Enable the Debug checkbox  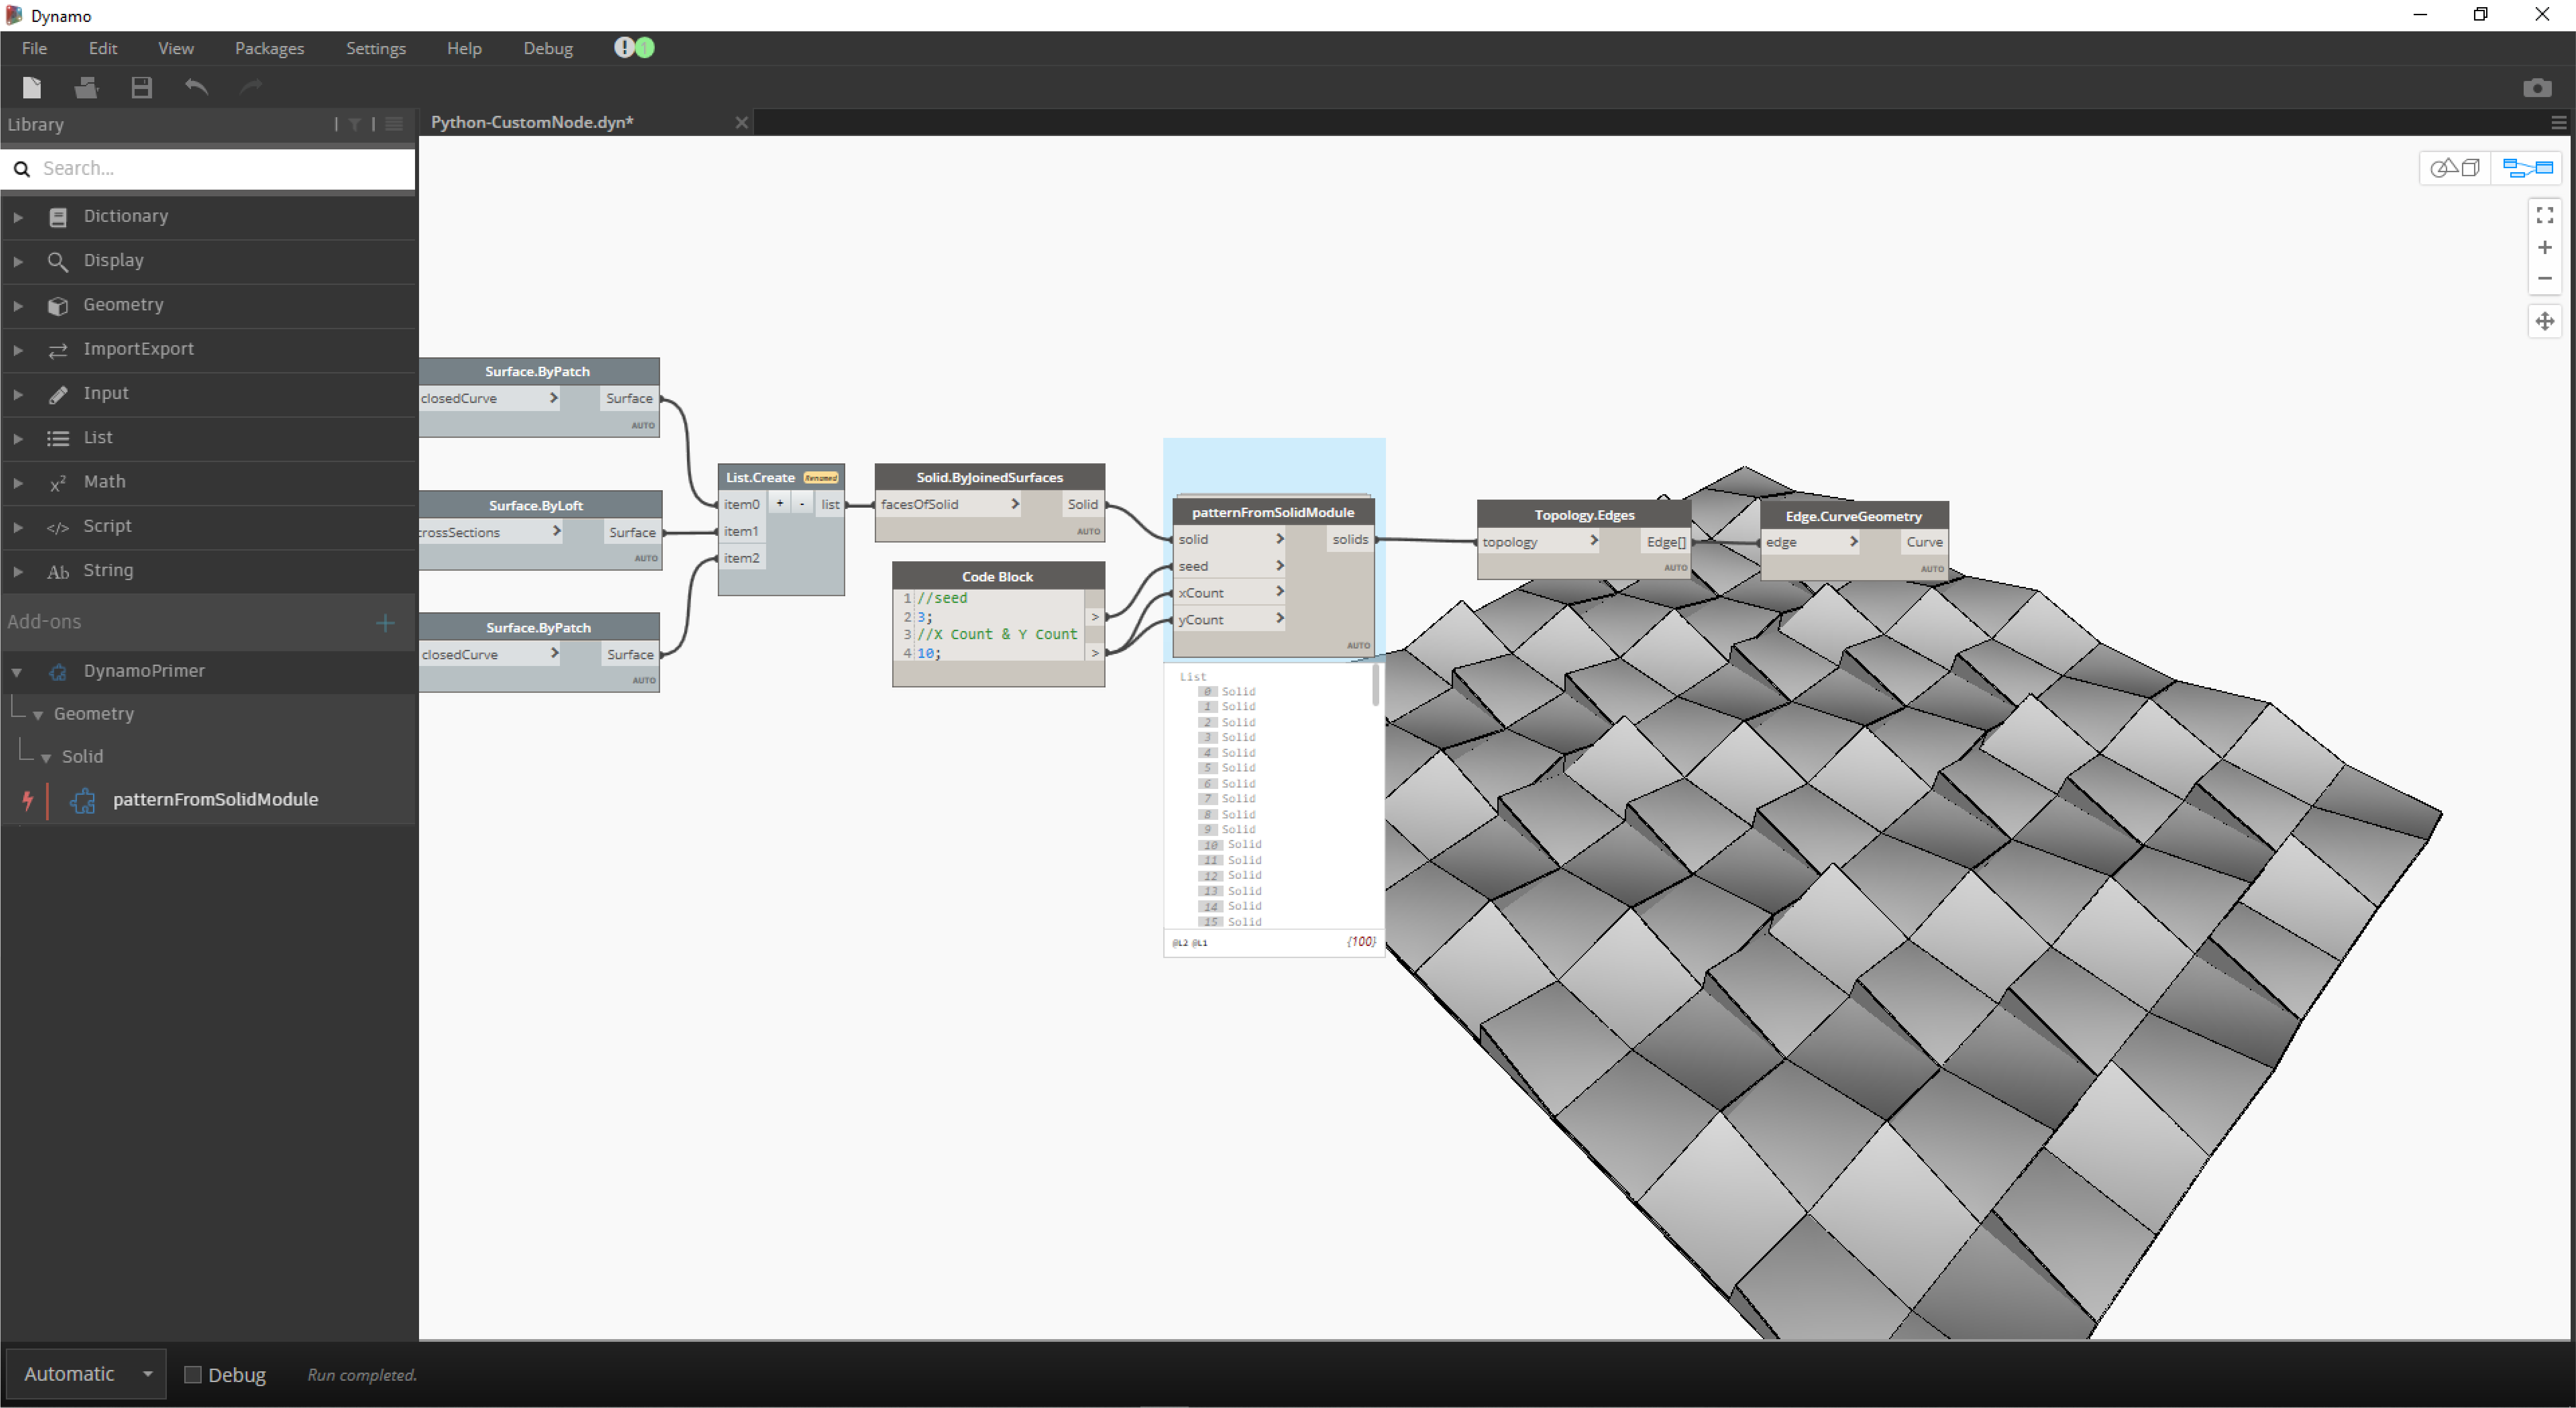193,1374
